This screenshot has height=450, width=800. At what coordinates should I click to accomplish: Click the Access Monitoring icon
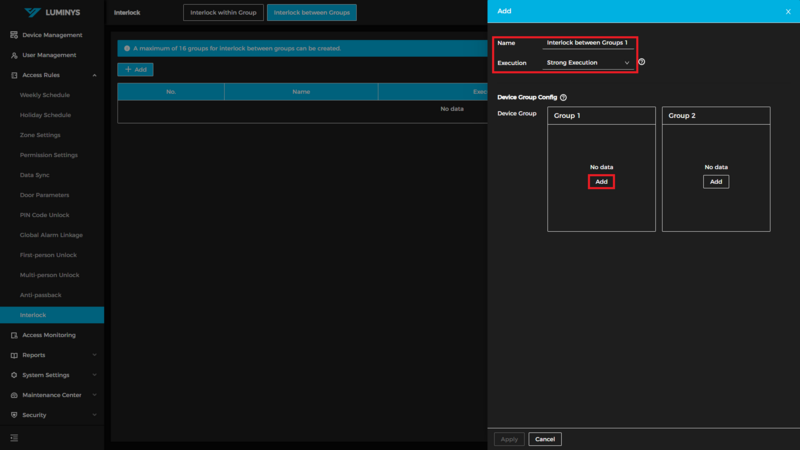pyautogui.click(x=14, y=335)
